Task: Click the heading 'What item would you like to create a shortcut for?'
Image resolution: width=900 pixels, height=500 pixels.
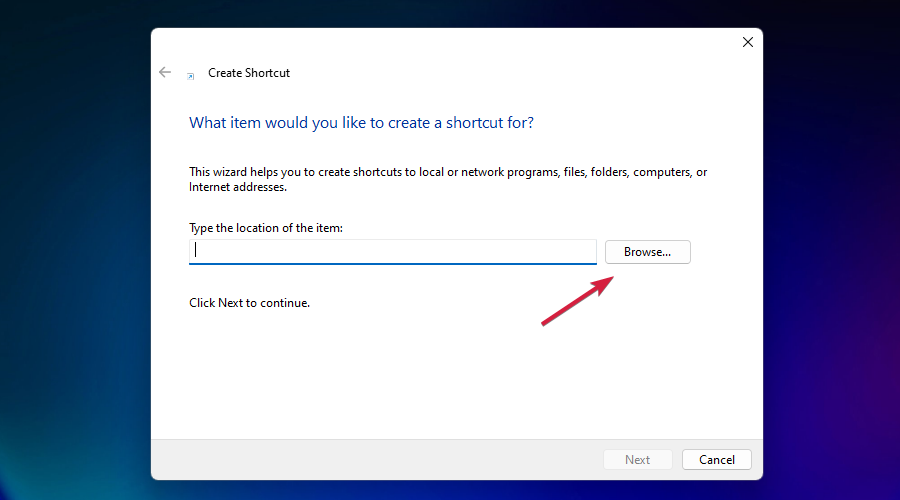Action: pos(361,123)
